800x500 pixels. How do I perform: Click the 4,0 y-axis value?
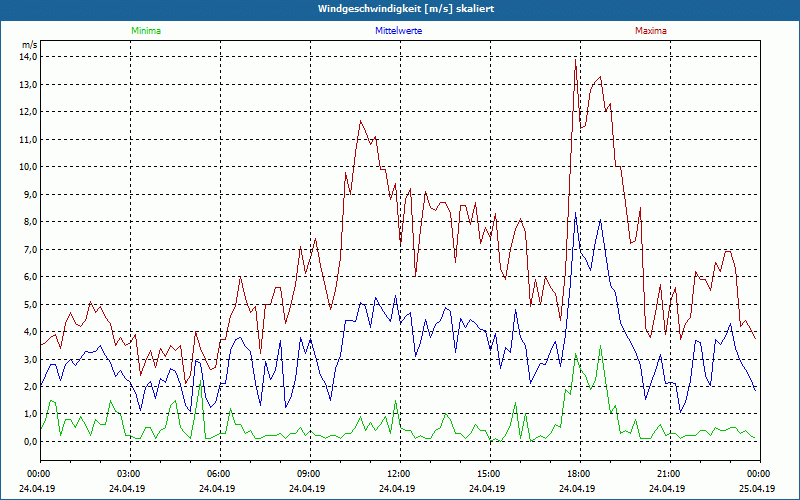click(x=31, y=332)
